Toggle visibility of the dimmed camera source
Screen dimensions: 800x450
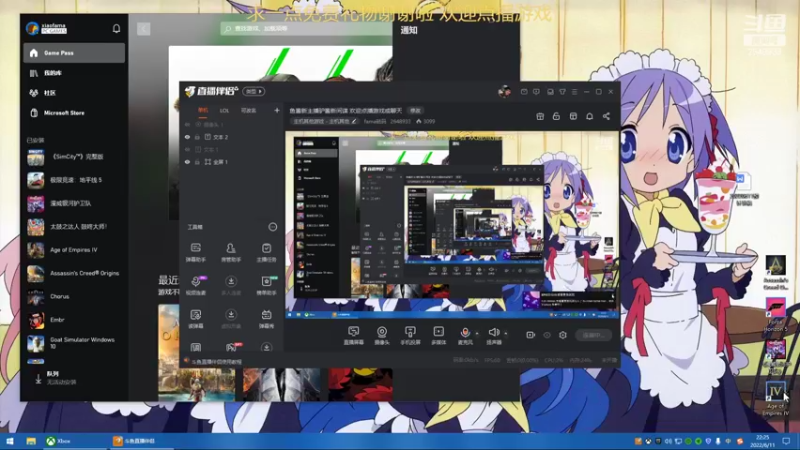tap(187, 124)
